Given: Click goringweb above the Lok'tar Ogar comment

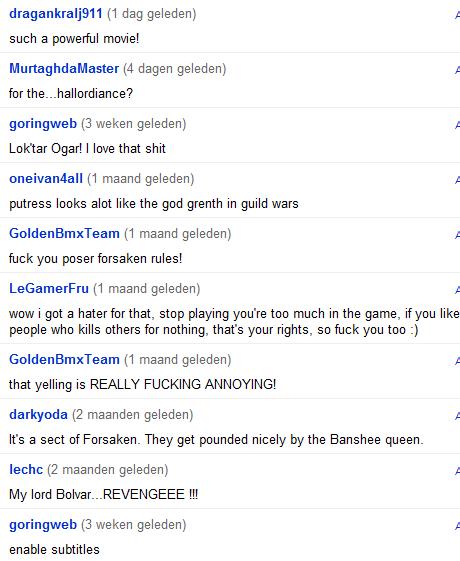Looking at the screenshot, I should 43,124.
